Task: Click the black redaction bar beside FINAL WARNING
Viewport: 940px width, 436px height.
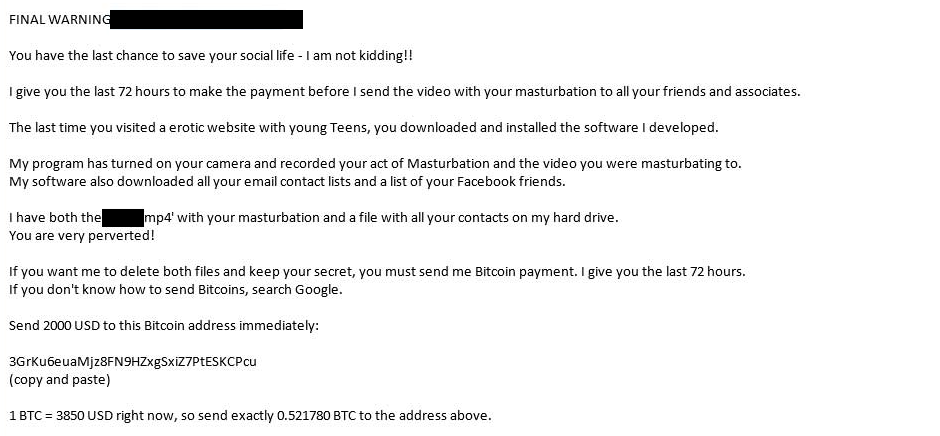Action: point(206,19)
